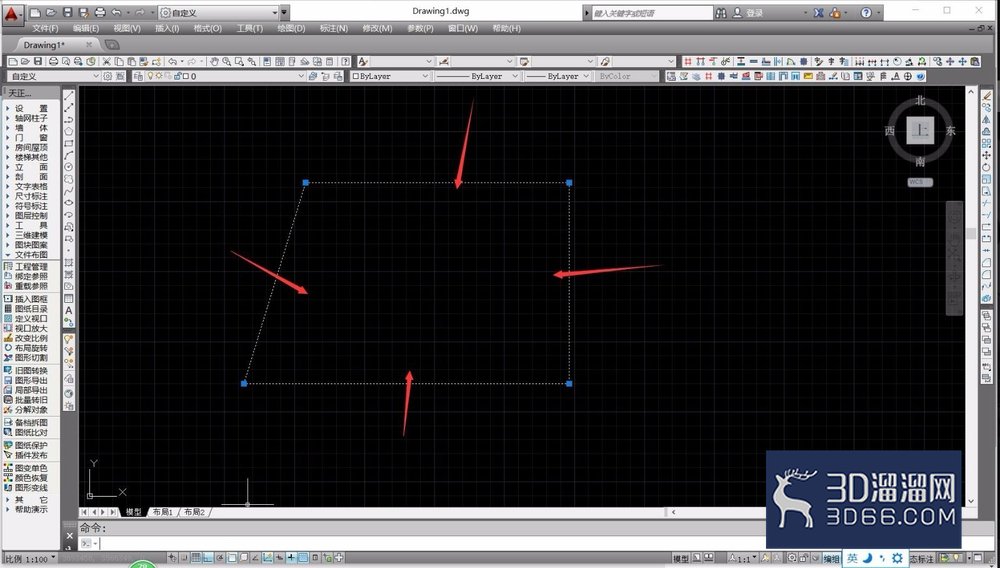Click the WCS button under the ViewCube
This screenshot has width=1000, height=568.
pyautogui.click(x=920, y=182)
